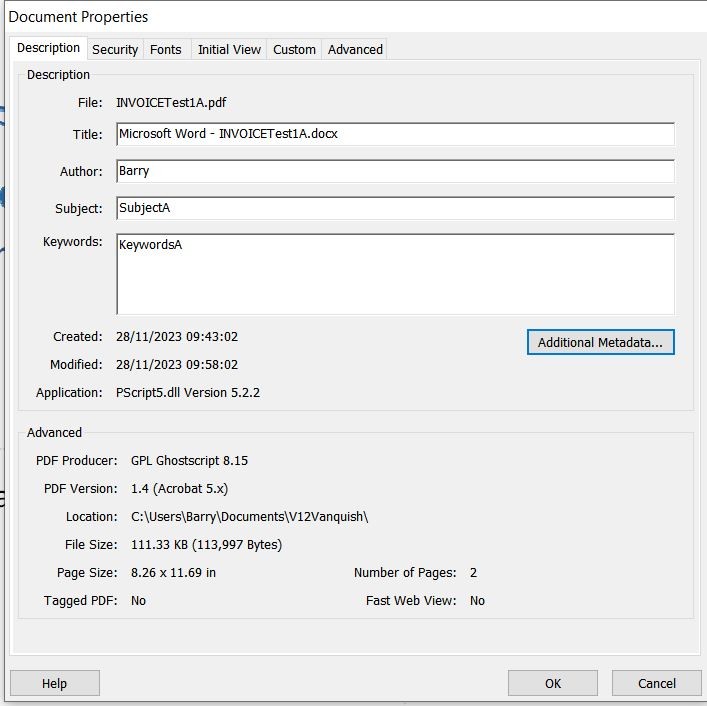Open the Security tab
This screenshot has height=706, width=707.
[x=115, y=50]
